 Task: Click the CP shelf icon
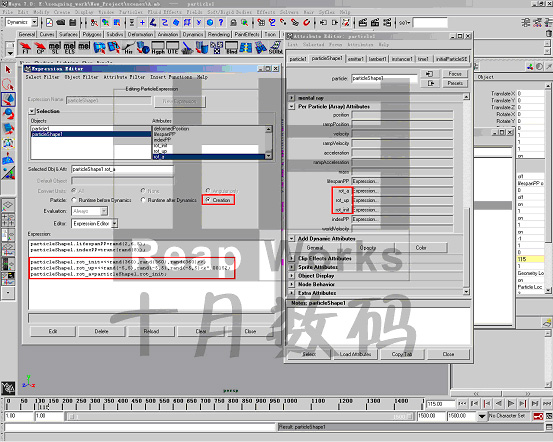point(40,48)
